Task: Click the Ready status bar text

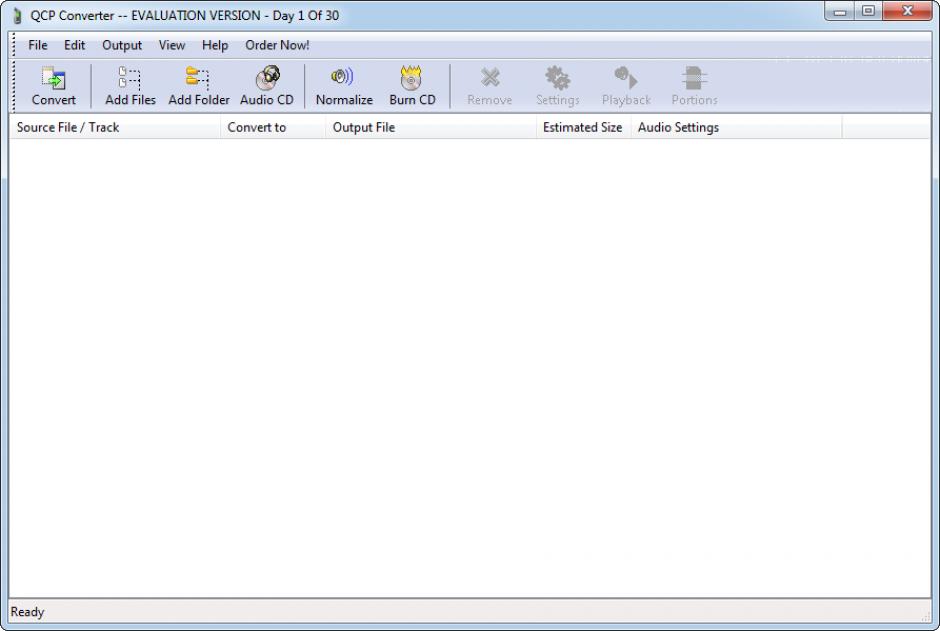Action: 28,612
